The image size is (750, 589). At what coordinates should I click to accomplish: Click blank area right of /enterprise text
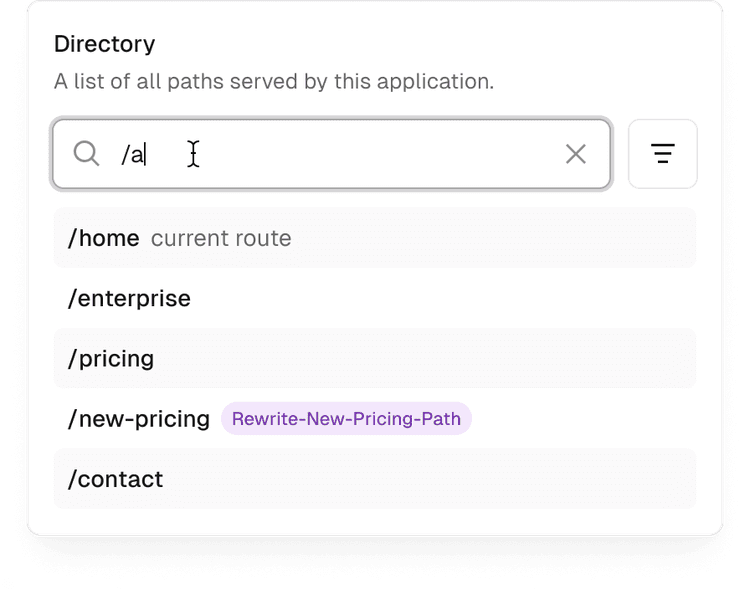click(440, 298)
